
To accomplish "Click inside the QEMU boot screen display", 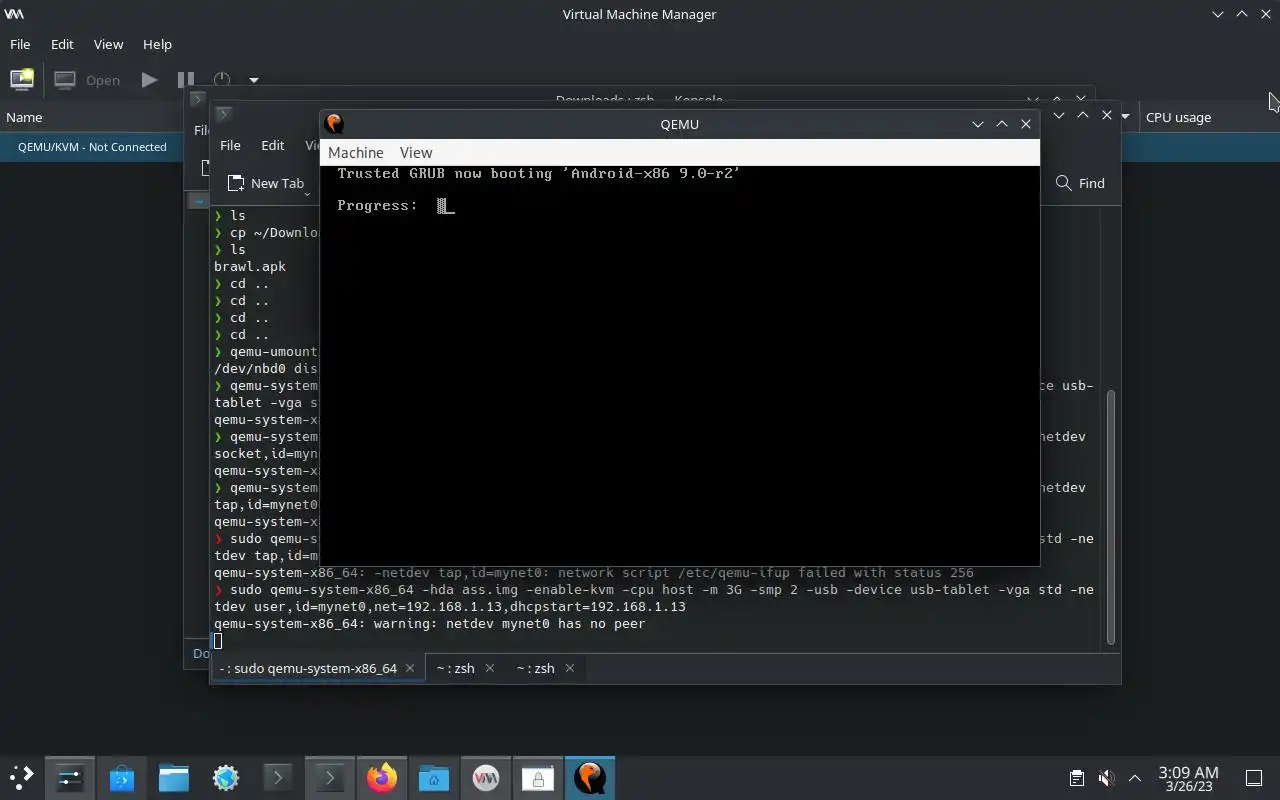I will 680,365.
